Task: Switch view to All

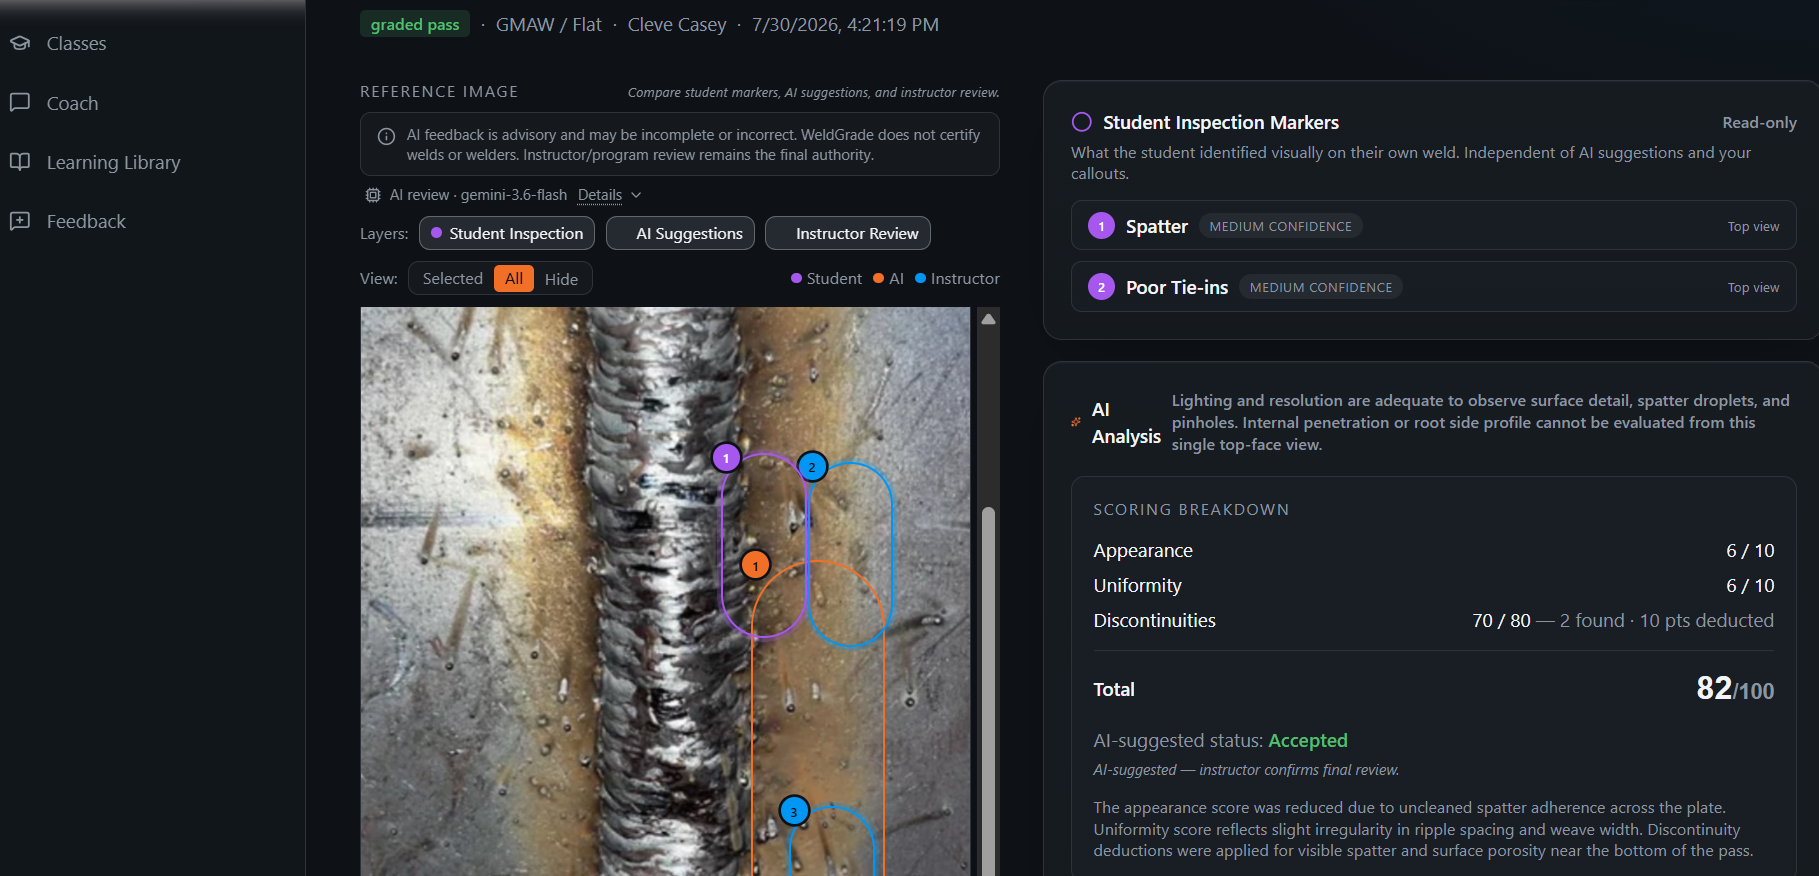Action: (514, 279)
